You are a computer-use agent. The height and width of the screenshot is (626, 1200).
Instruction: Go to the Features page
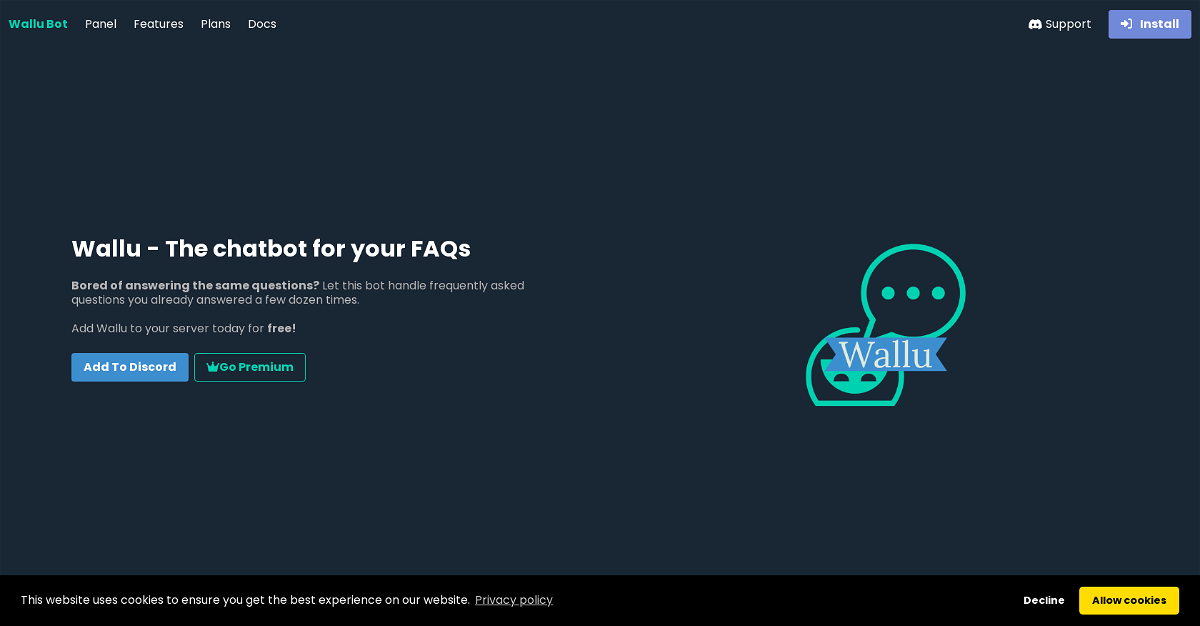(x=159, y=24)
